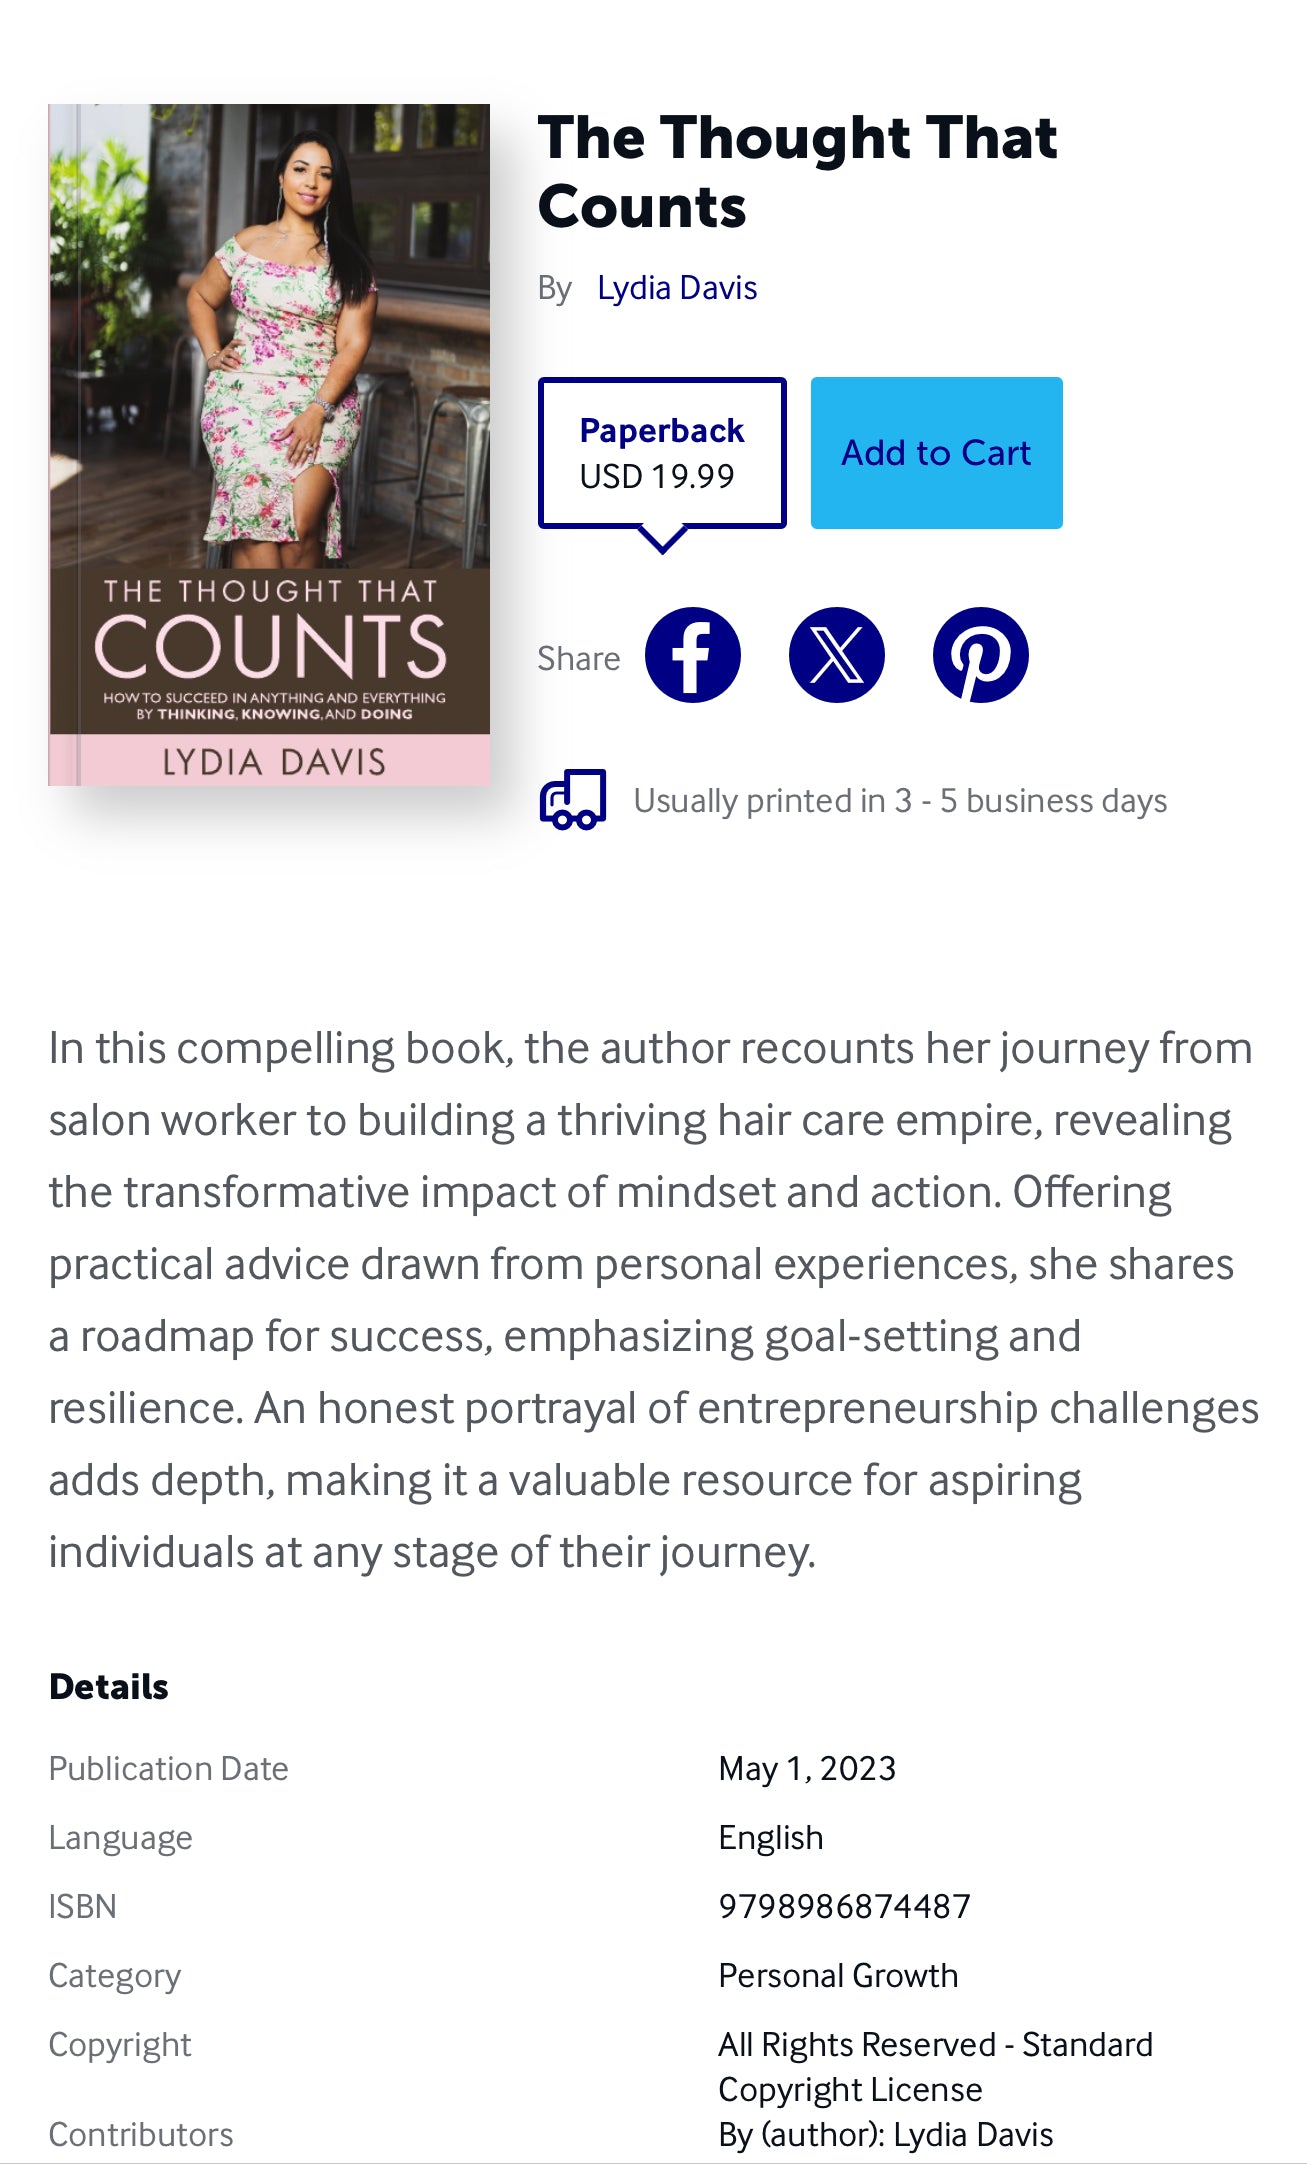Click the printing time estimate text

pyautogui.click(x=900, y=801)
